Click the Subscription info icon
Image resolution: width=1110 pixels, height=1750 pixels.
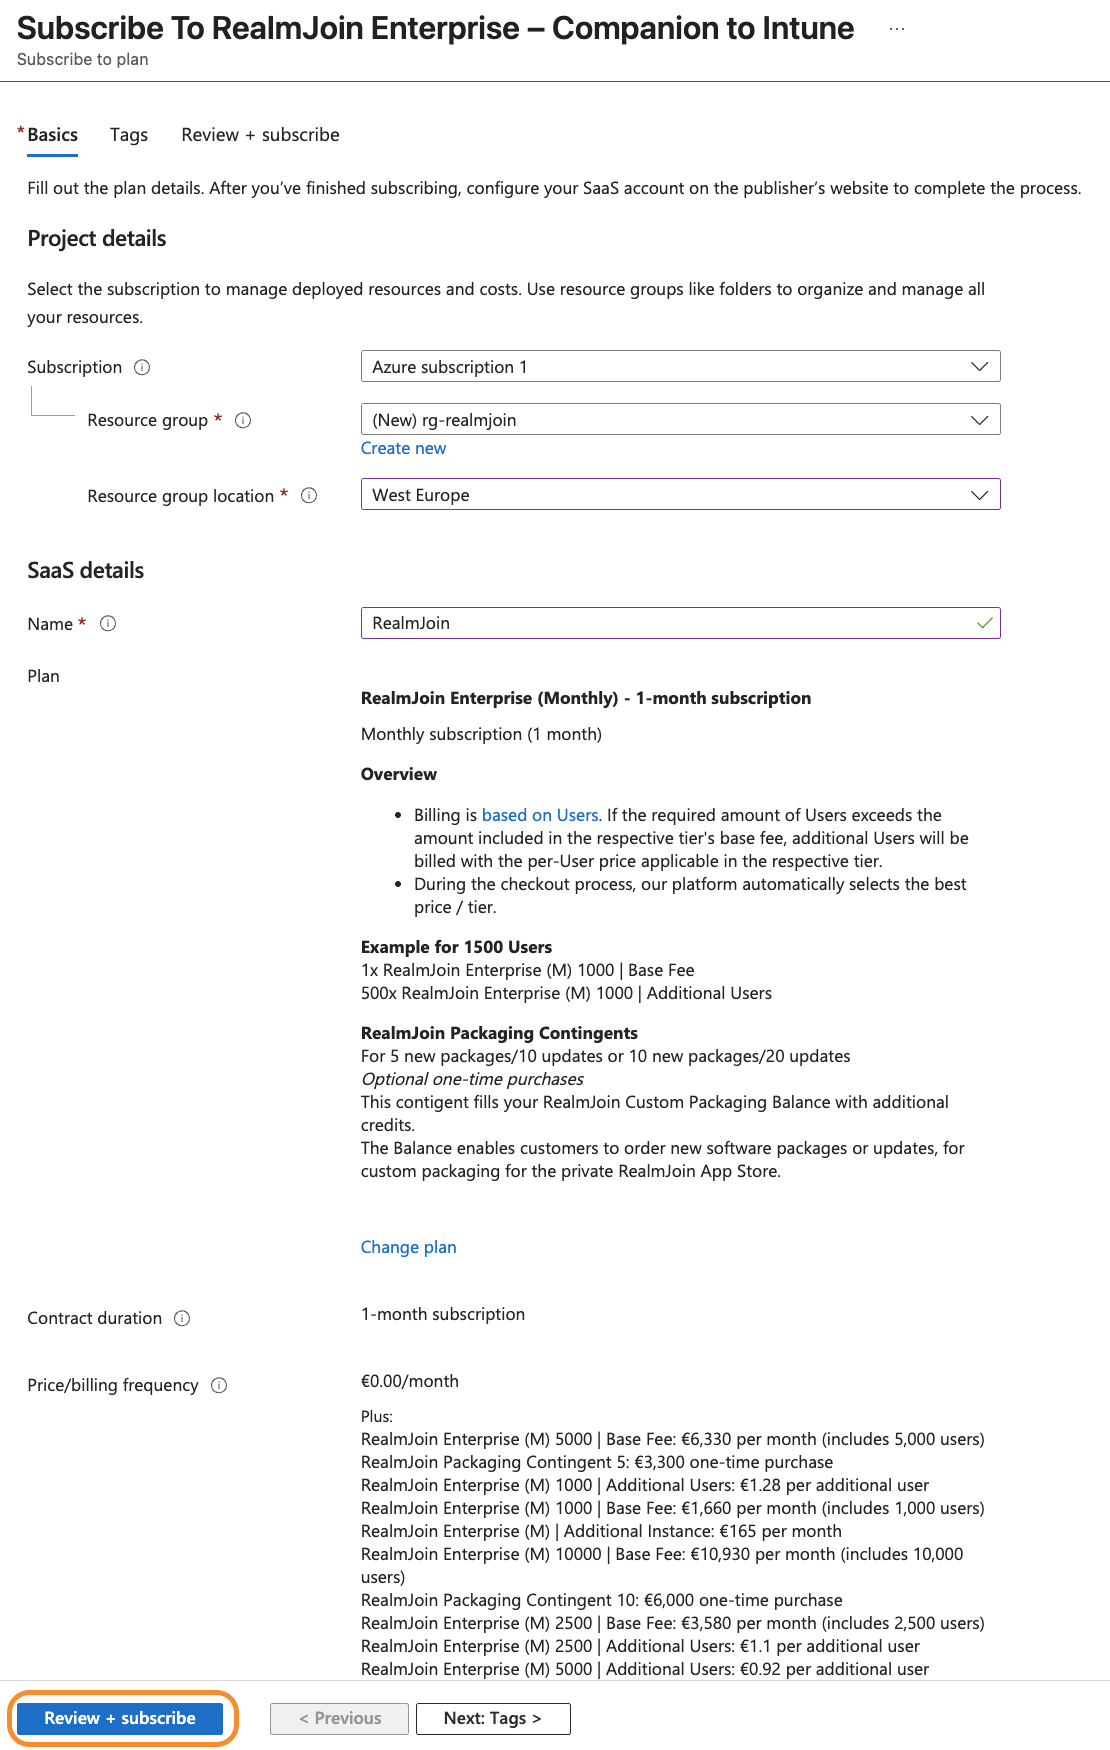[142, 367]
